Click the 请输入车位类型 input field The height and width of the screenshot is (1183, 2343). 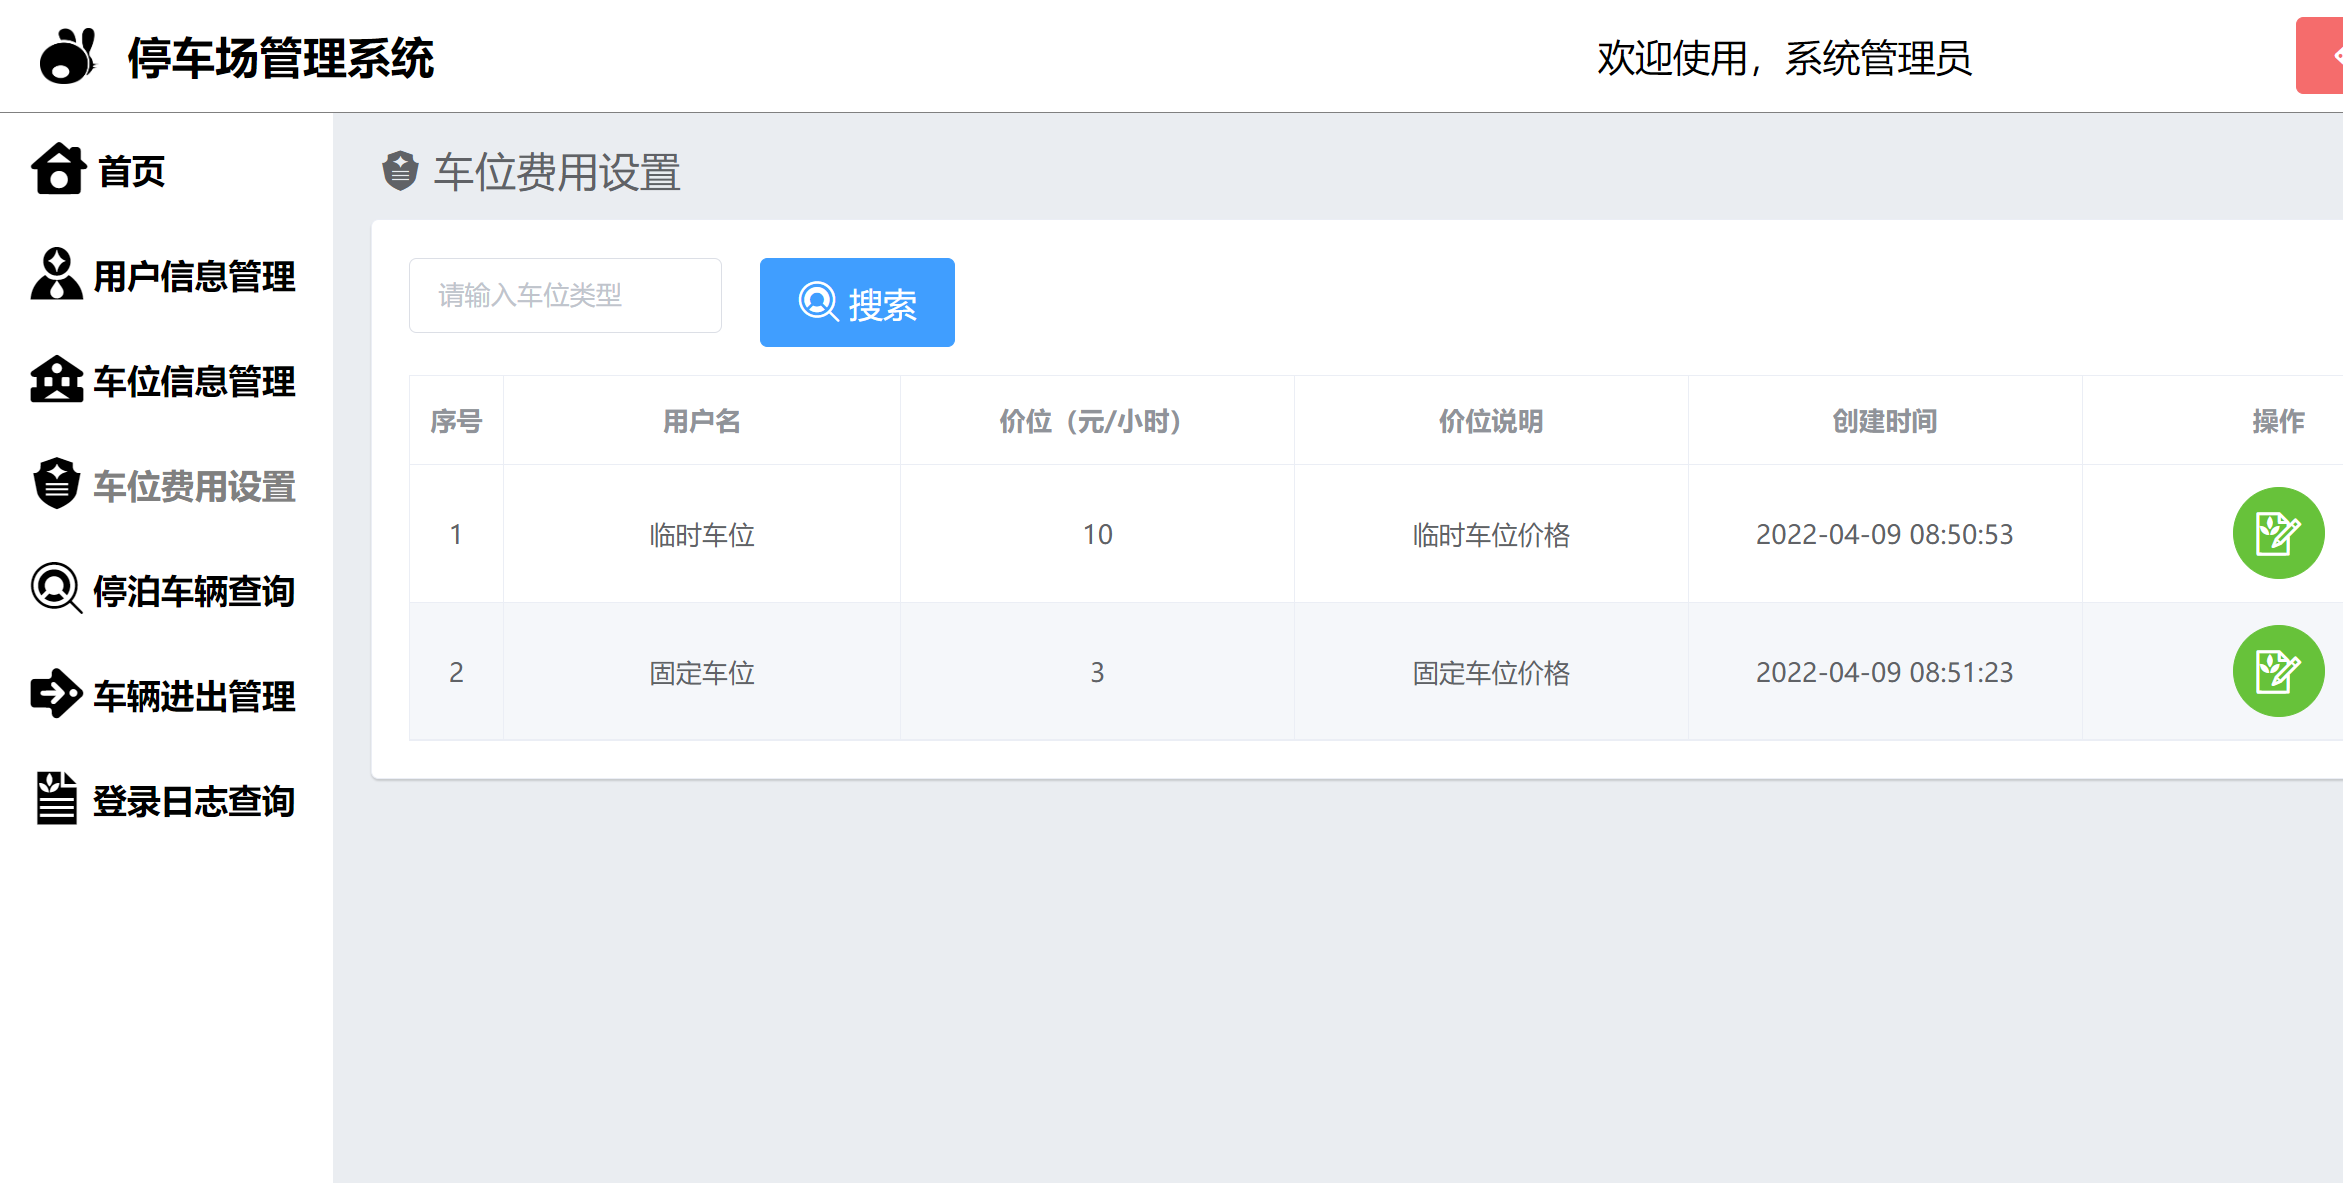click(x=565, y=294)
